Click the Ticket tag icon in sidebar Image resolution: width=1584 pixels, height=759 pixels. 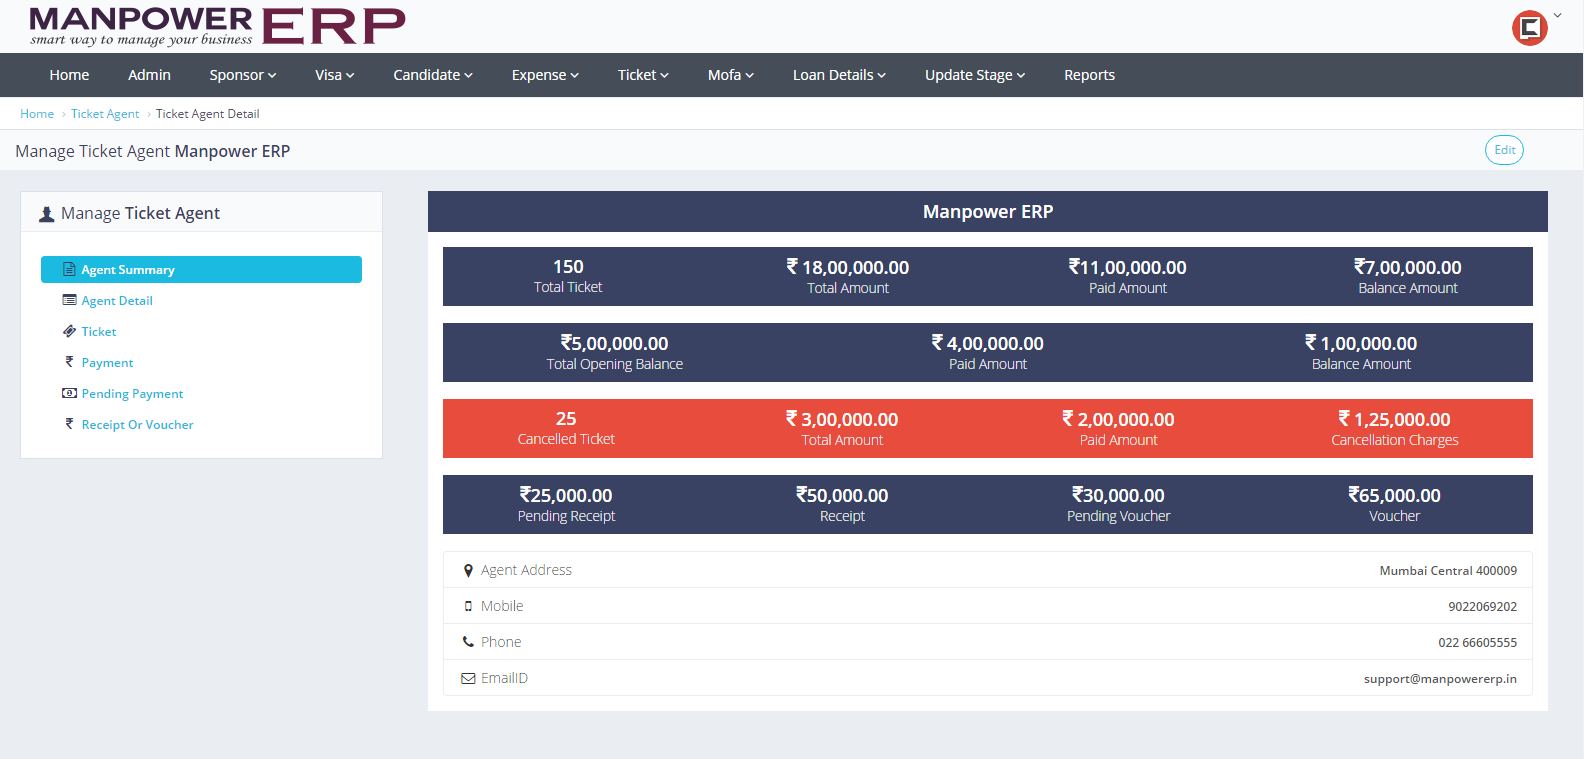pos(69,331)
